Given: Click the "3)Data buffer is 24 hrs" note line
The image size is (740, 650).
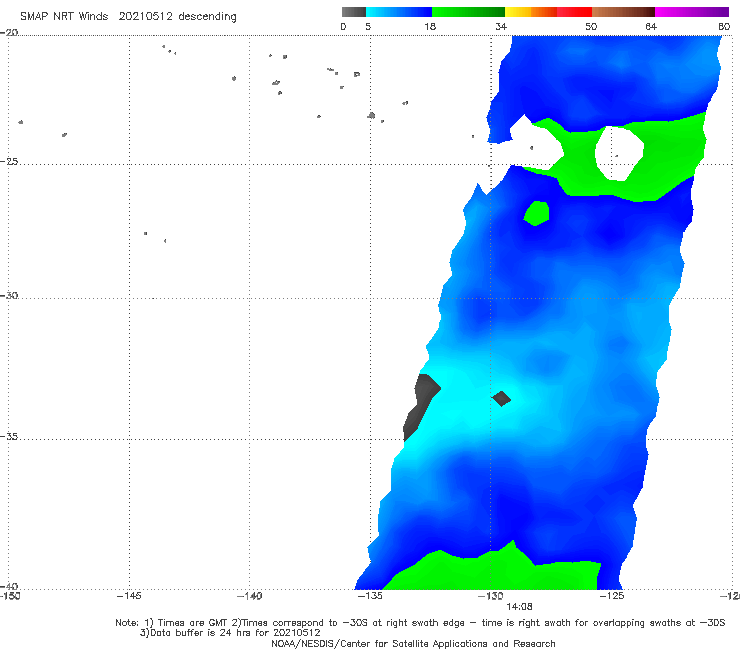Looking at the screenshot, I should 230,633.
